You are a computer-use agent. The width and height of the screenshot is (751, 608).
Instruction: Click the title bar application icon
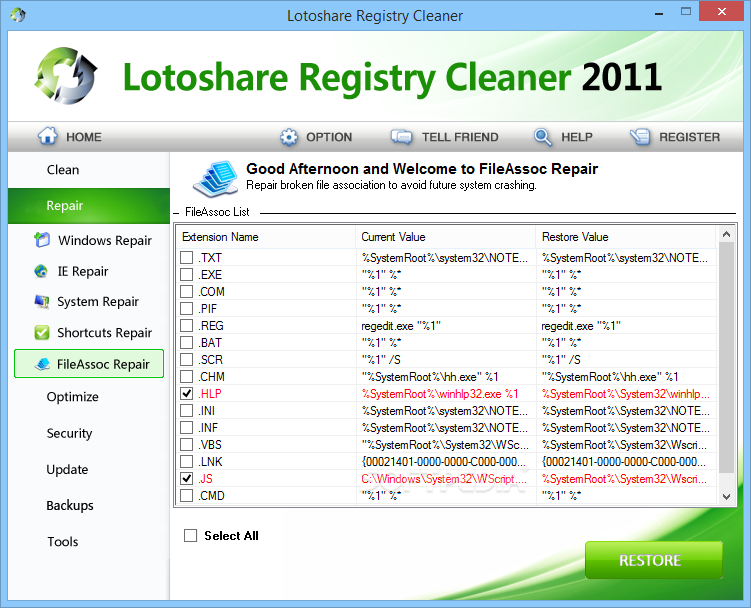pos(18,15)
